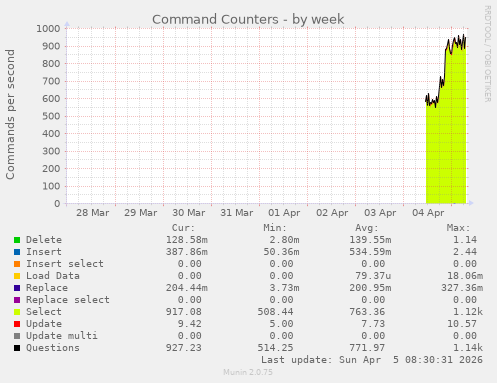Click the Questions average value 771.97

367,348
